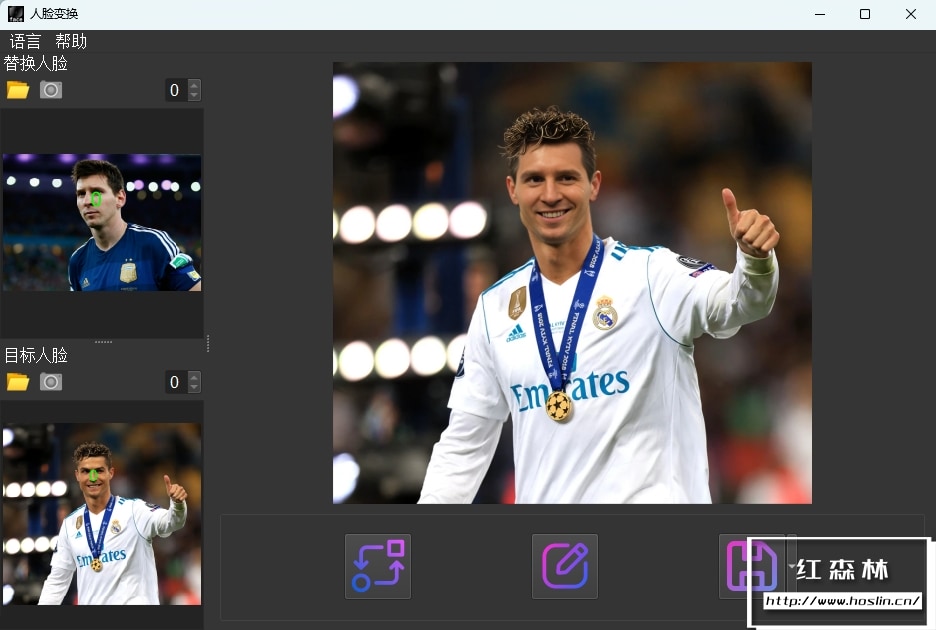Viewport: 936px width, 630px height.
Task: Open folder to load 目标人脸 target image
Action: pos(18,382)
